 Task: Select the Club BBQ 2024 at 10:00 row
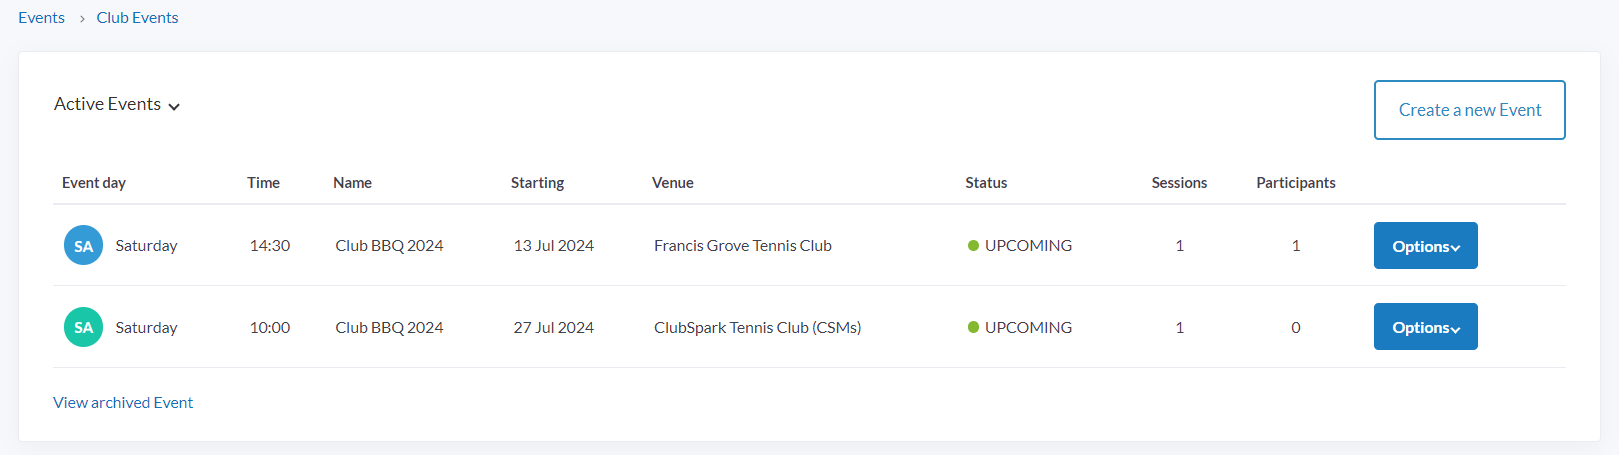[x=389, y=328]
